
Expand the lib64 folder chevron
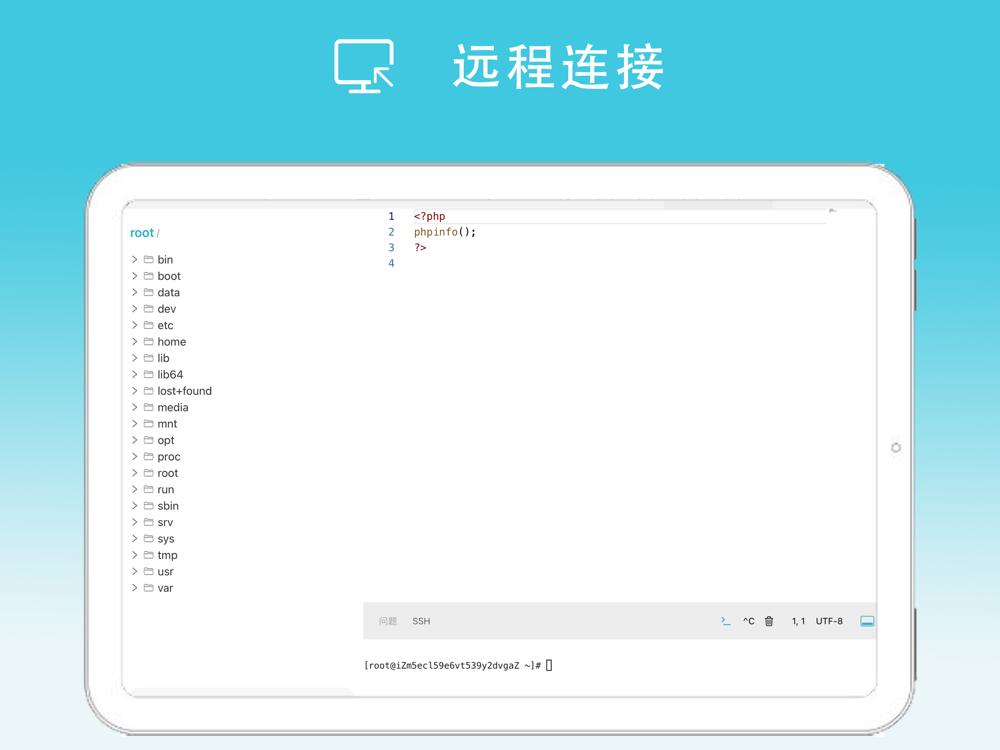135,374
